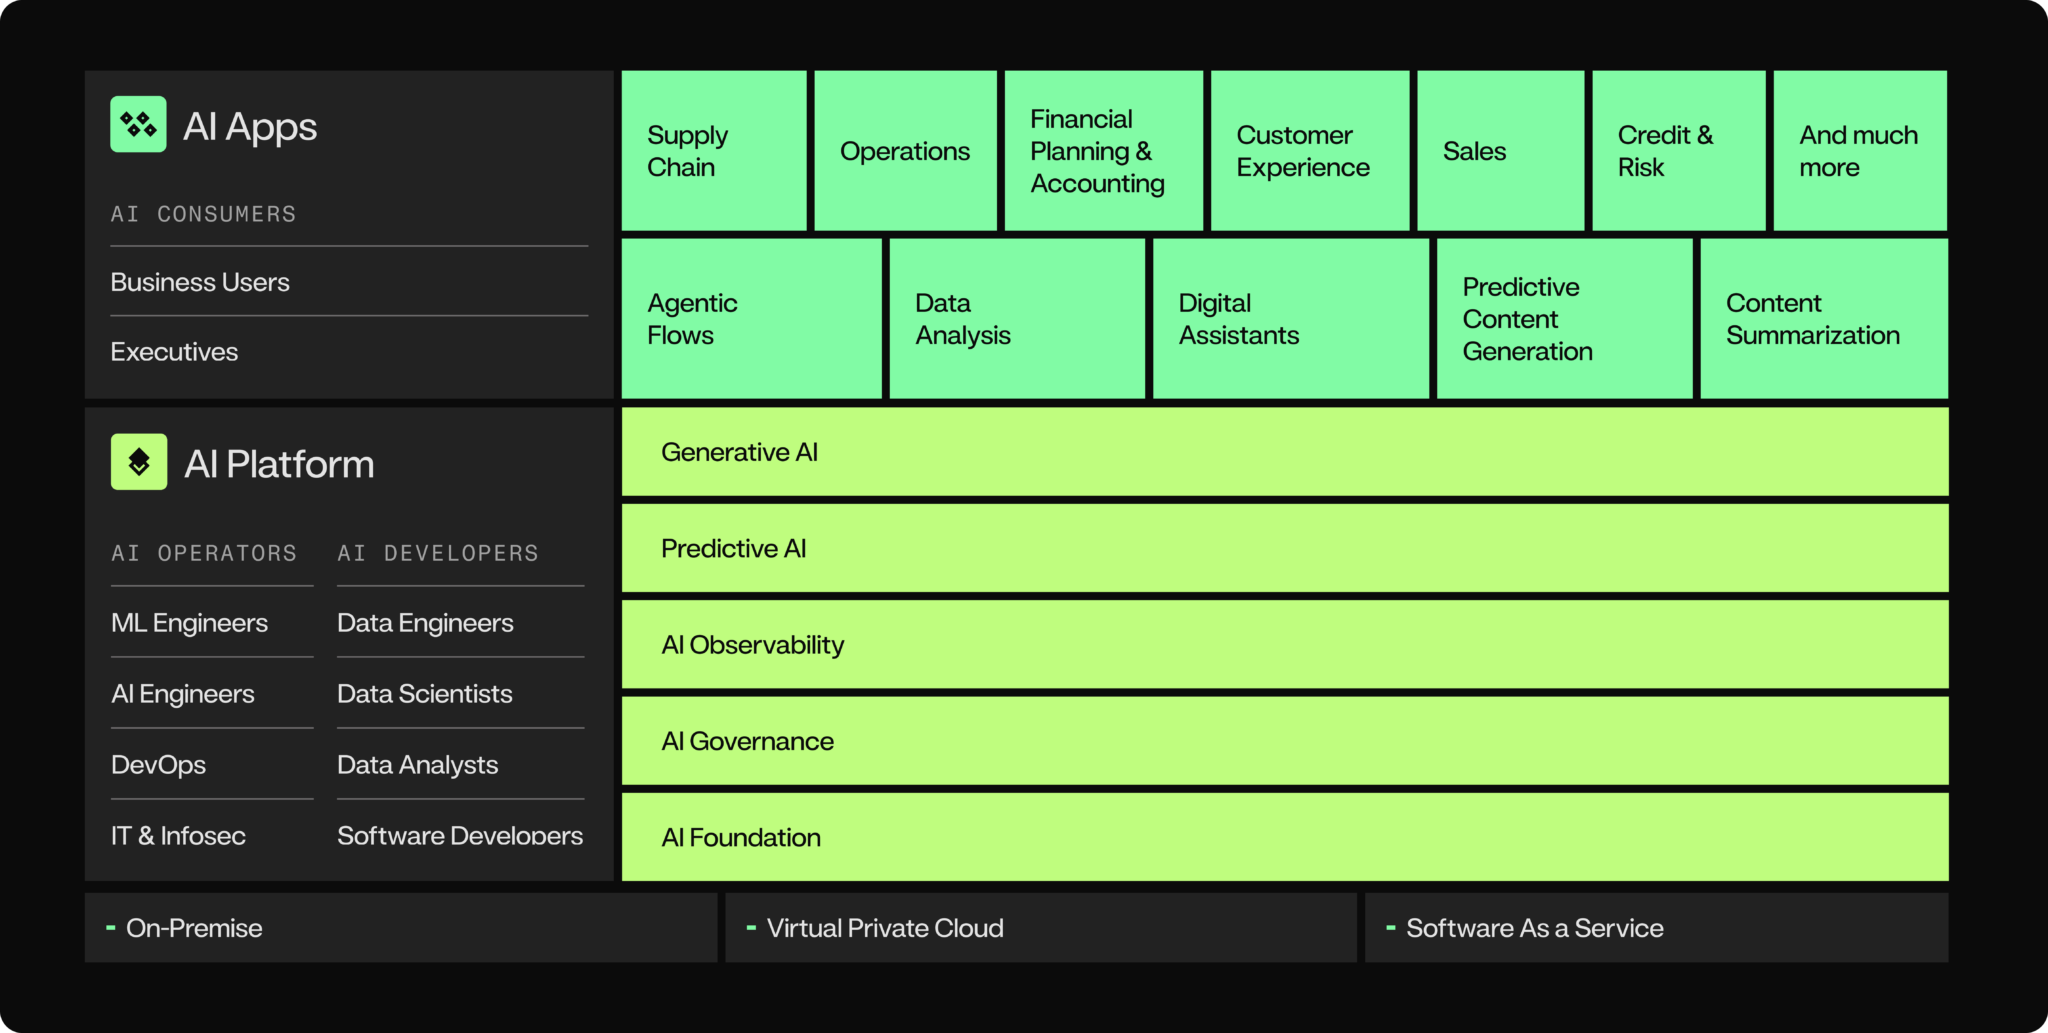Open the Operations app tile

(x=905, y=151)
